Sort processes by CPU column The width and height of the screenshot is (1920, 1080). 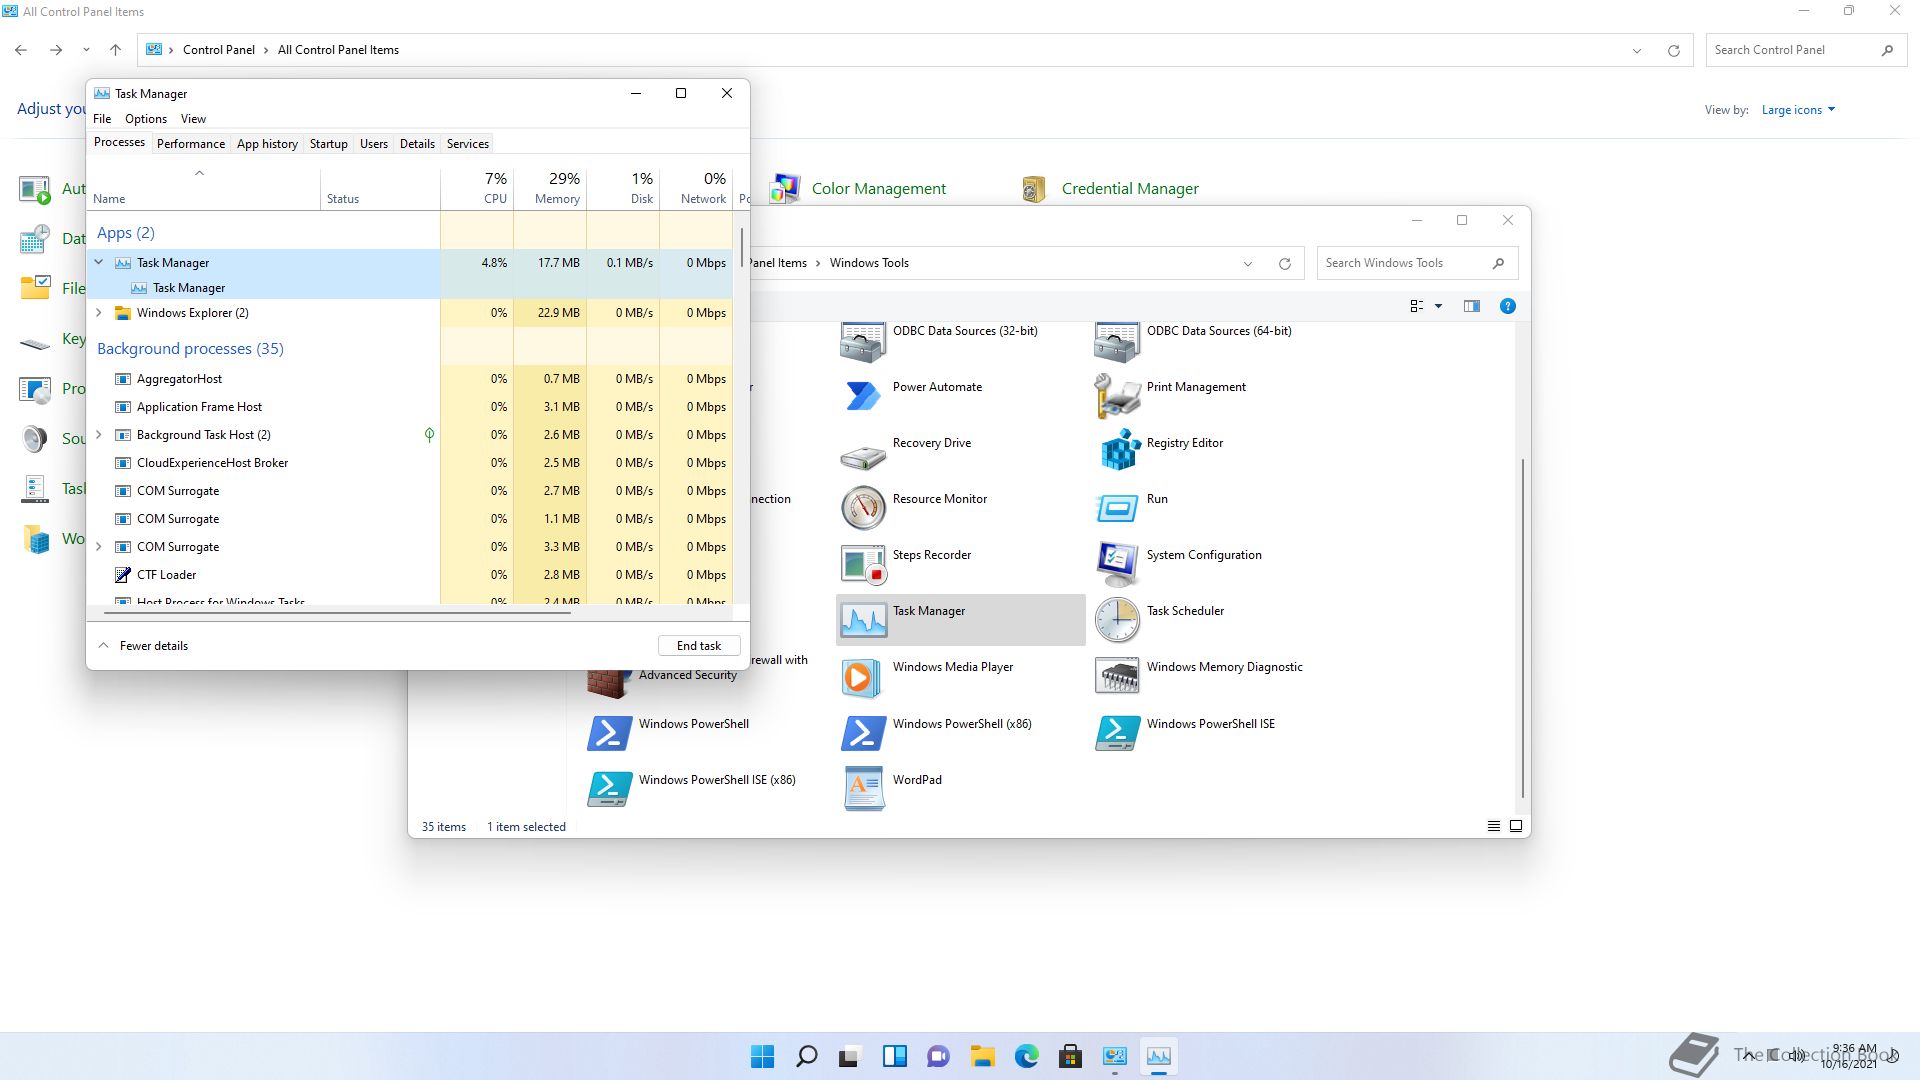pyautogui.click(x=477, y=188)
